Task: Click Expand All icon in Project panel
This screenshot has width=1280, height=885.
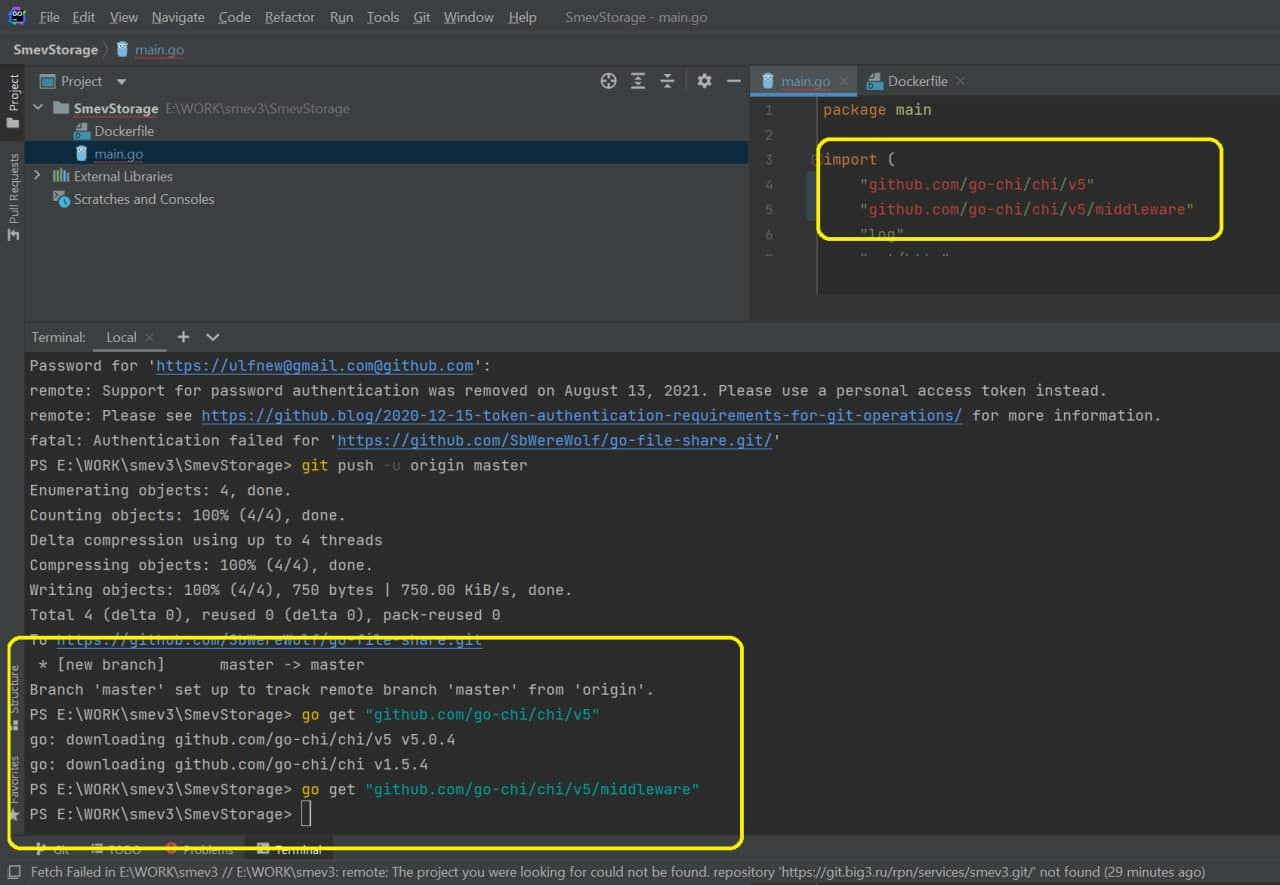Action: click(638, 81)
